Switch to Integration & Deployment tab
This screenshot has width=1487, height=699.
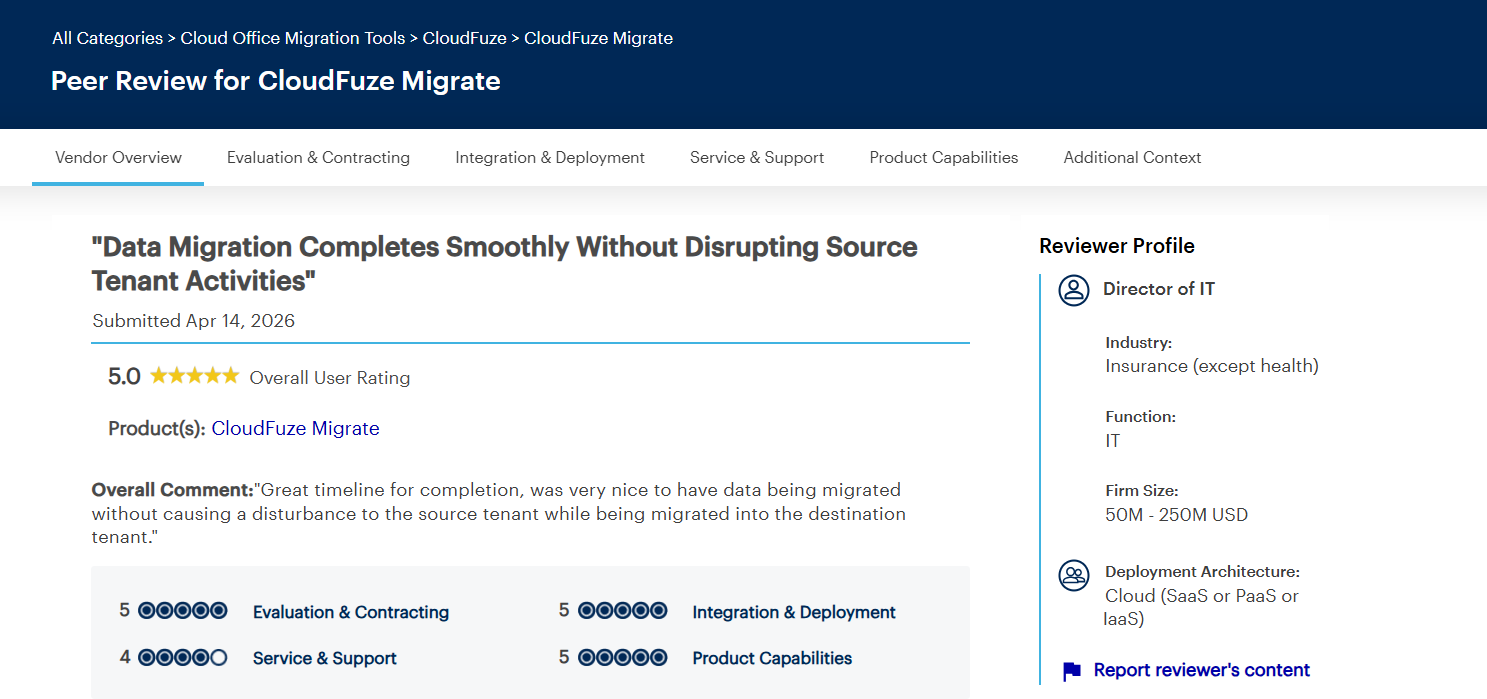pos(550,157)
